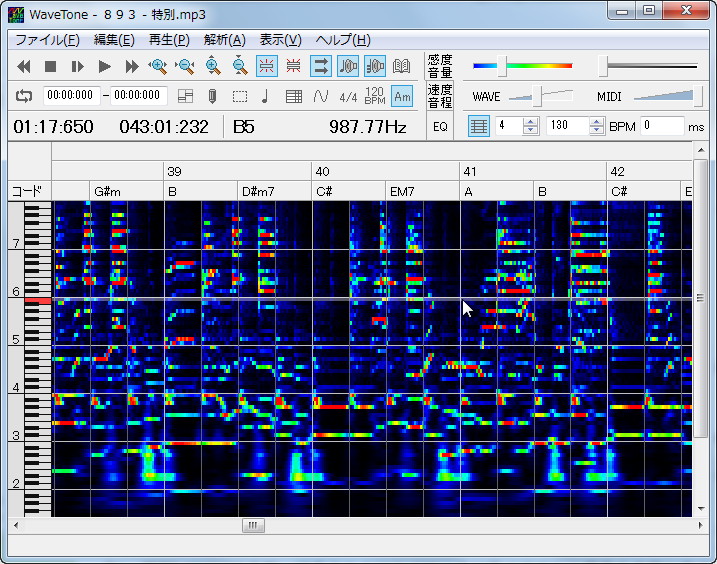Toggle loop playback icon
Viewport: 717px width, 564px height.
click(x=24, y=96)
